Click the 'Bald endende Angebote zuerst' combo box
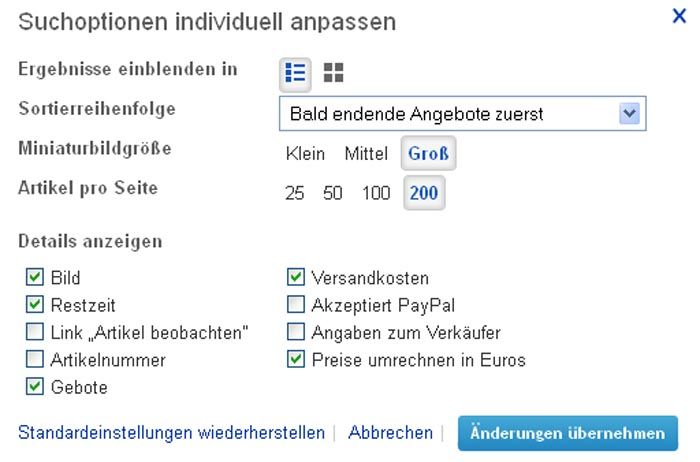 point(450,114)
